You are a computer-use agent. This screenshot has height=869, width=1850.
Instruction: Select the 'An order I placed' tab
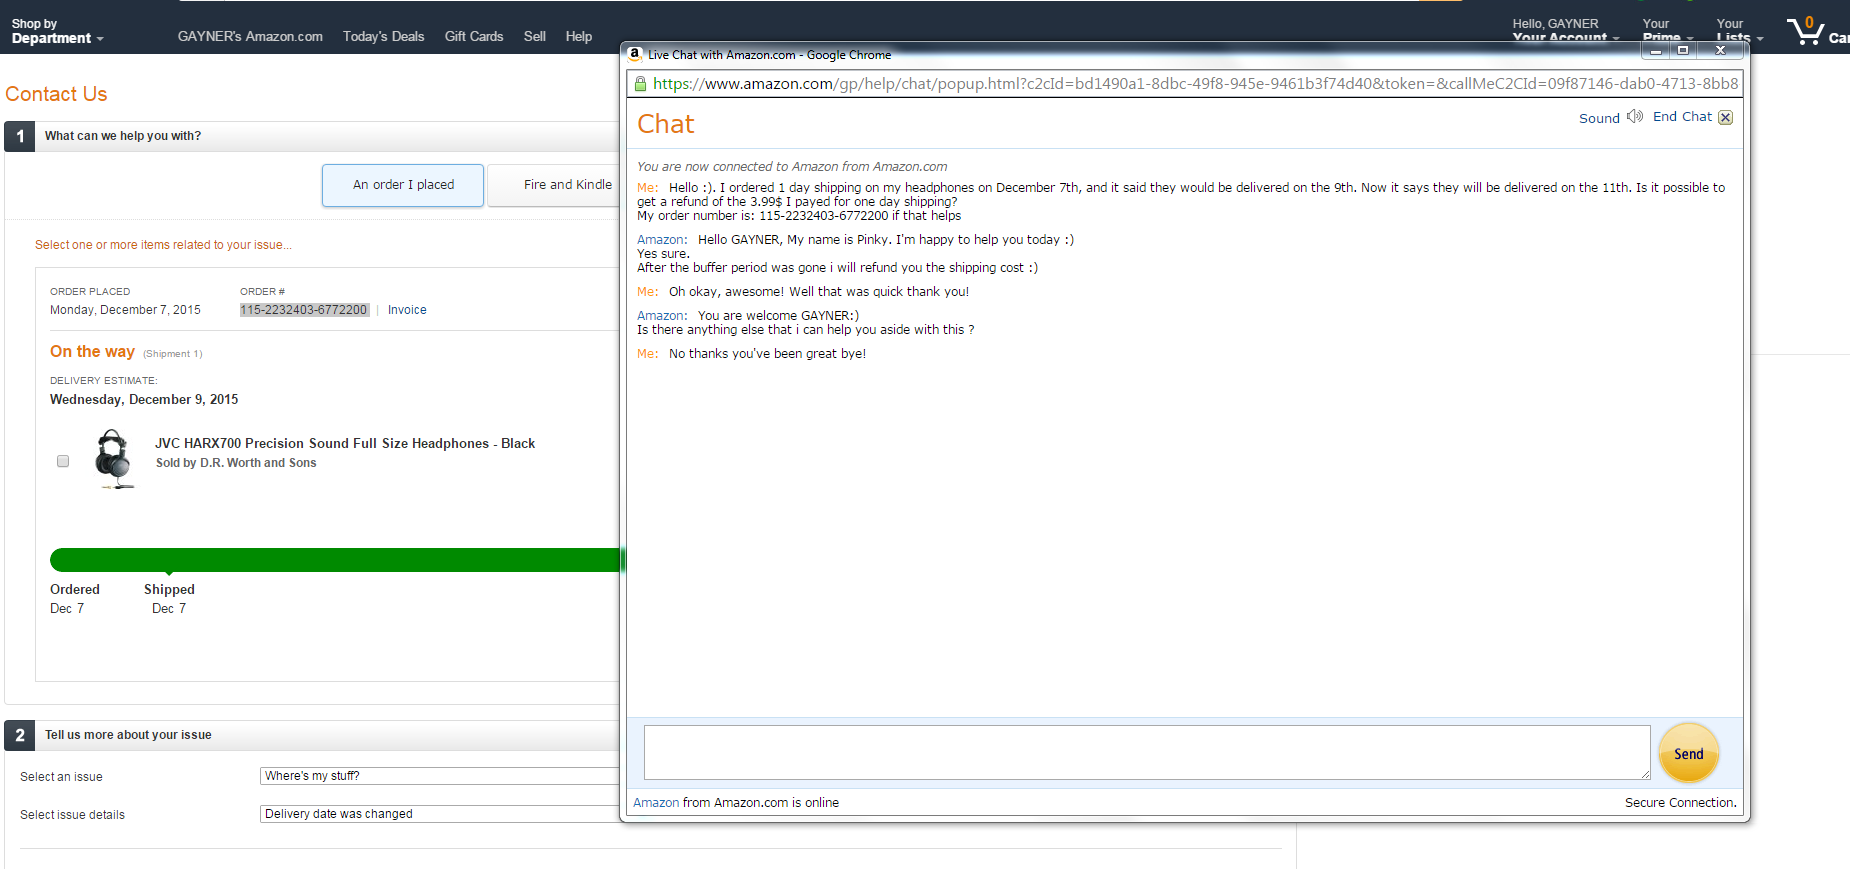403,185
